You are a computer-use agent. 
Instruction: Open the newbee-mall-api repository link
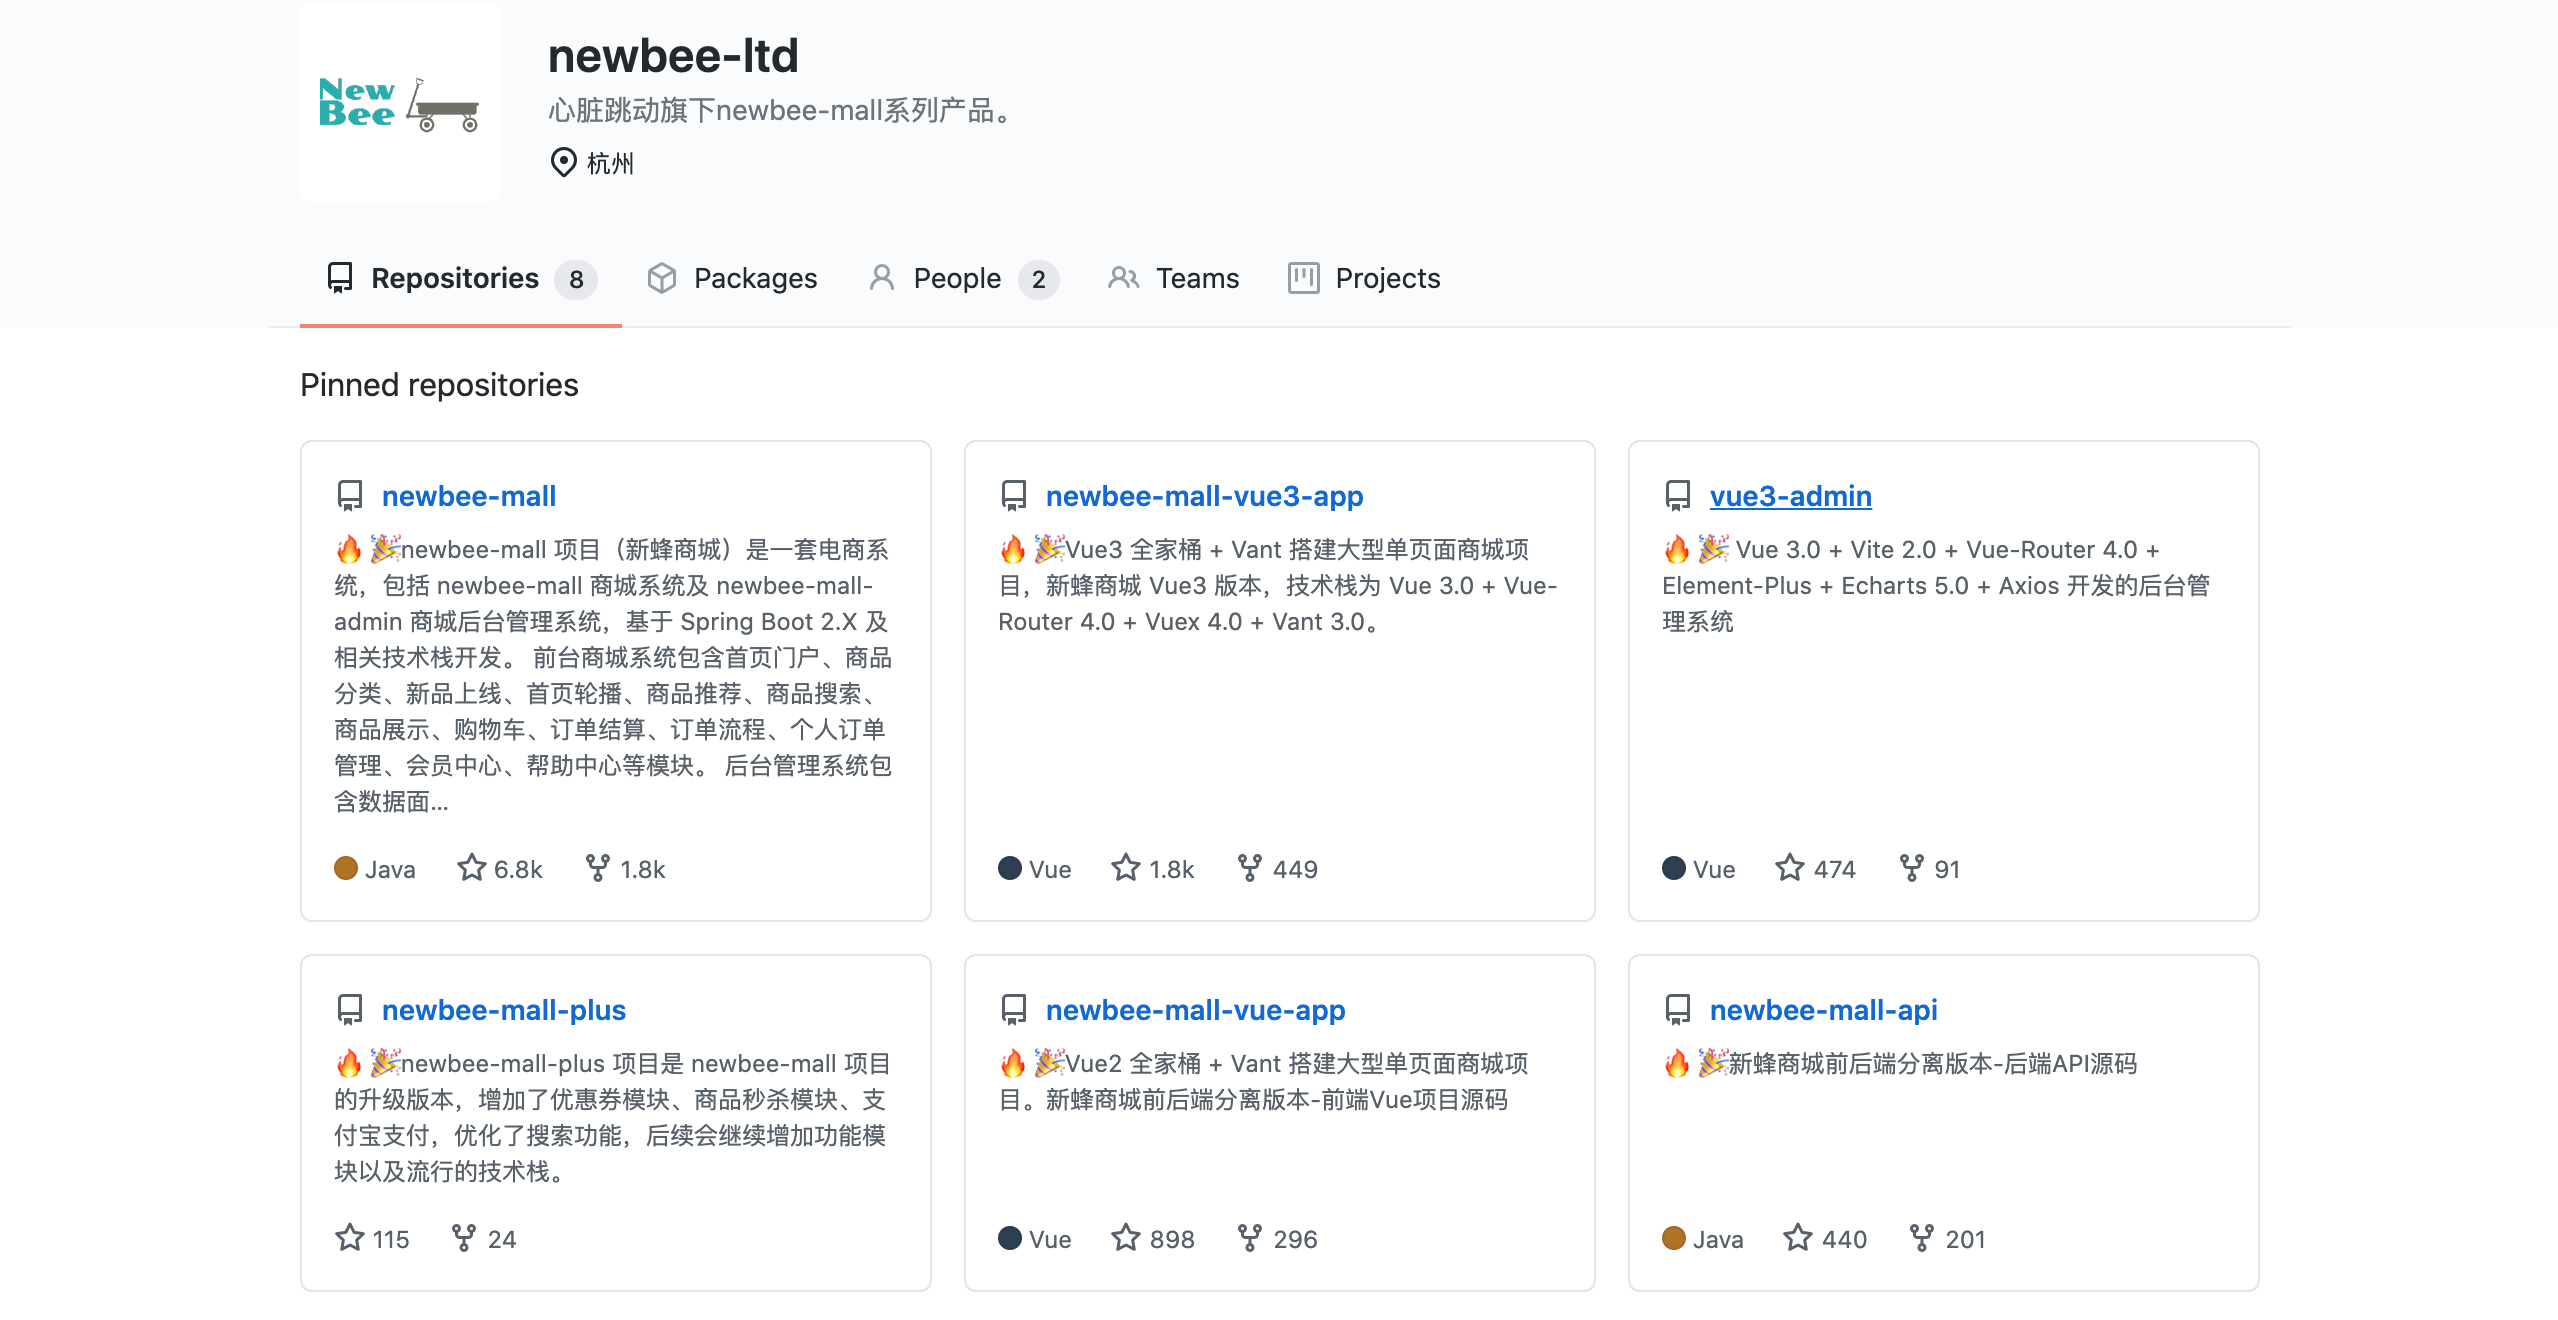1823,1010
